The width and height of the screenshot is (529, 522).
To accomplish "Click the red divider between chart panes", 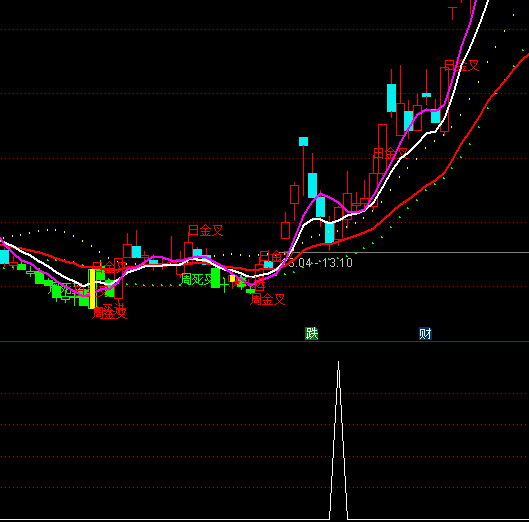I will (264, 342).
